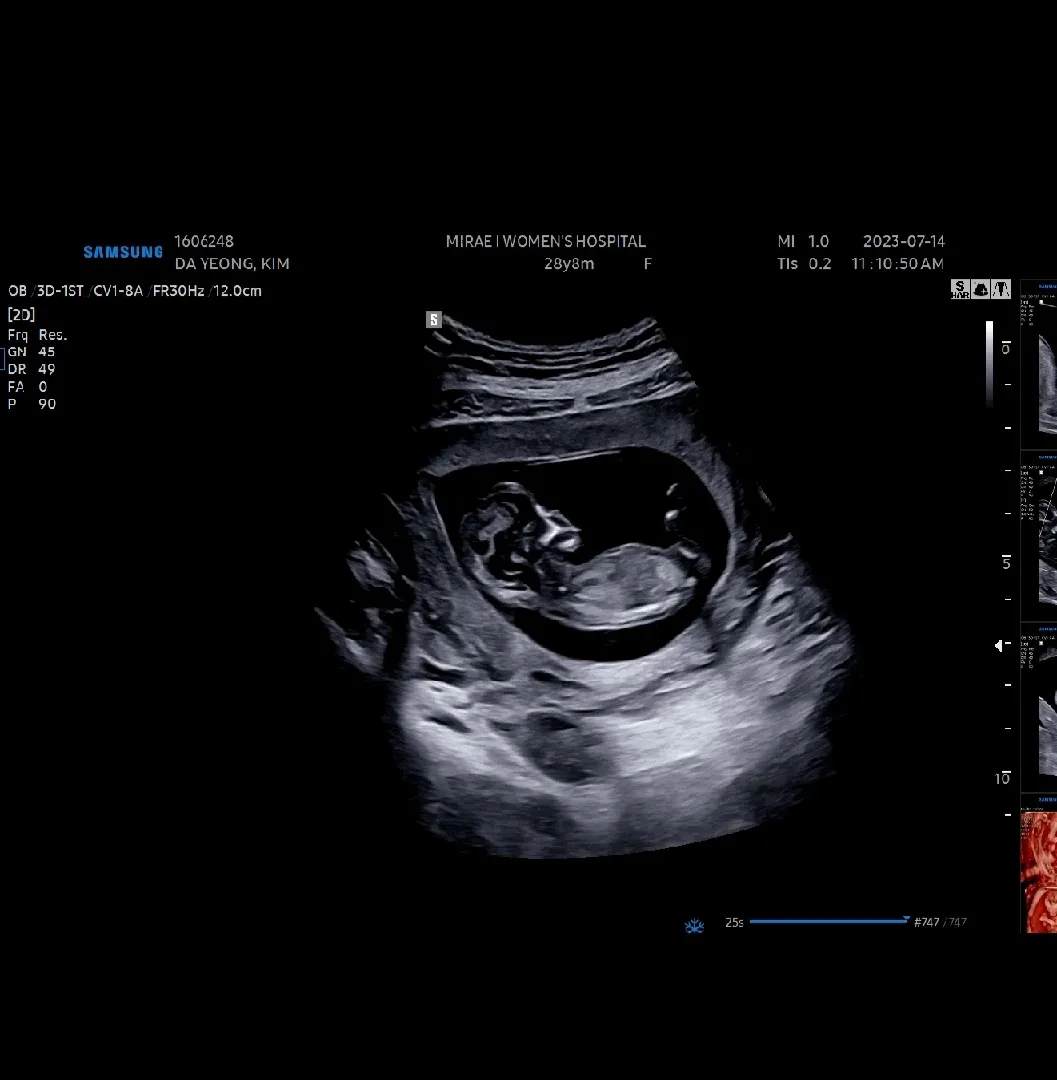Image resolution: width=1057 pixels, height=1080 pixels.
Task: Click the date 2023-07-14
Action: click(903, 241)
